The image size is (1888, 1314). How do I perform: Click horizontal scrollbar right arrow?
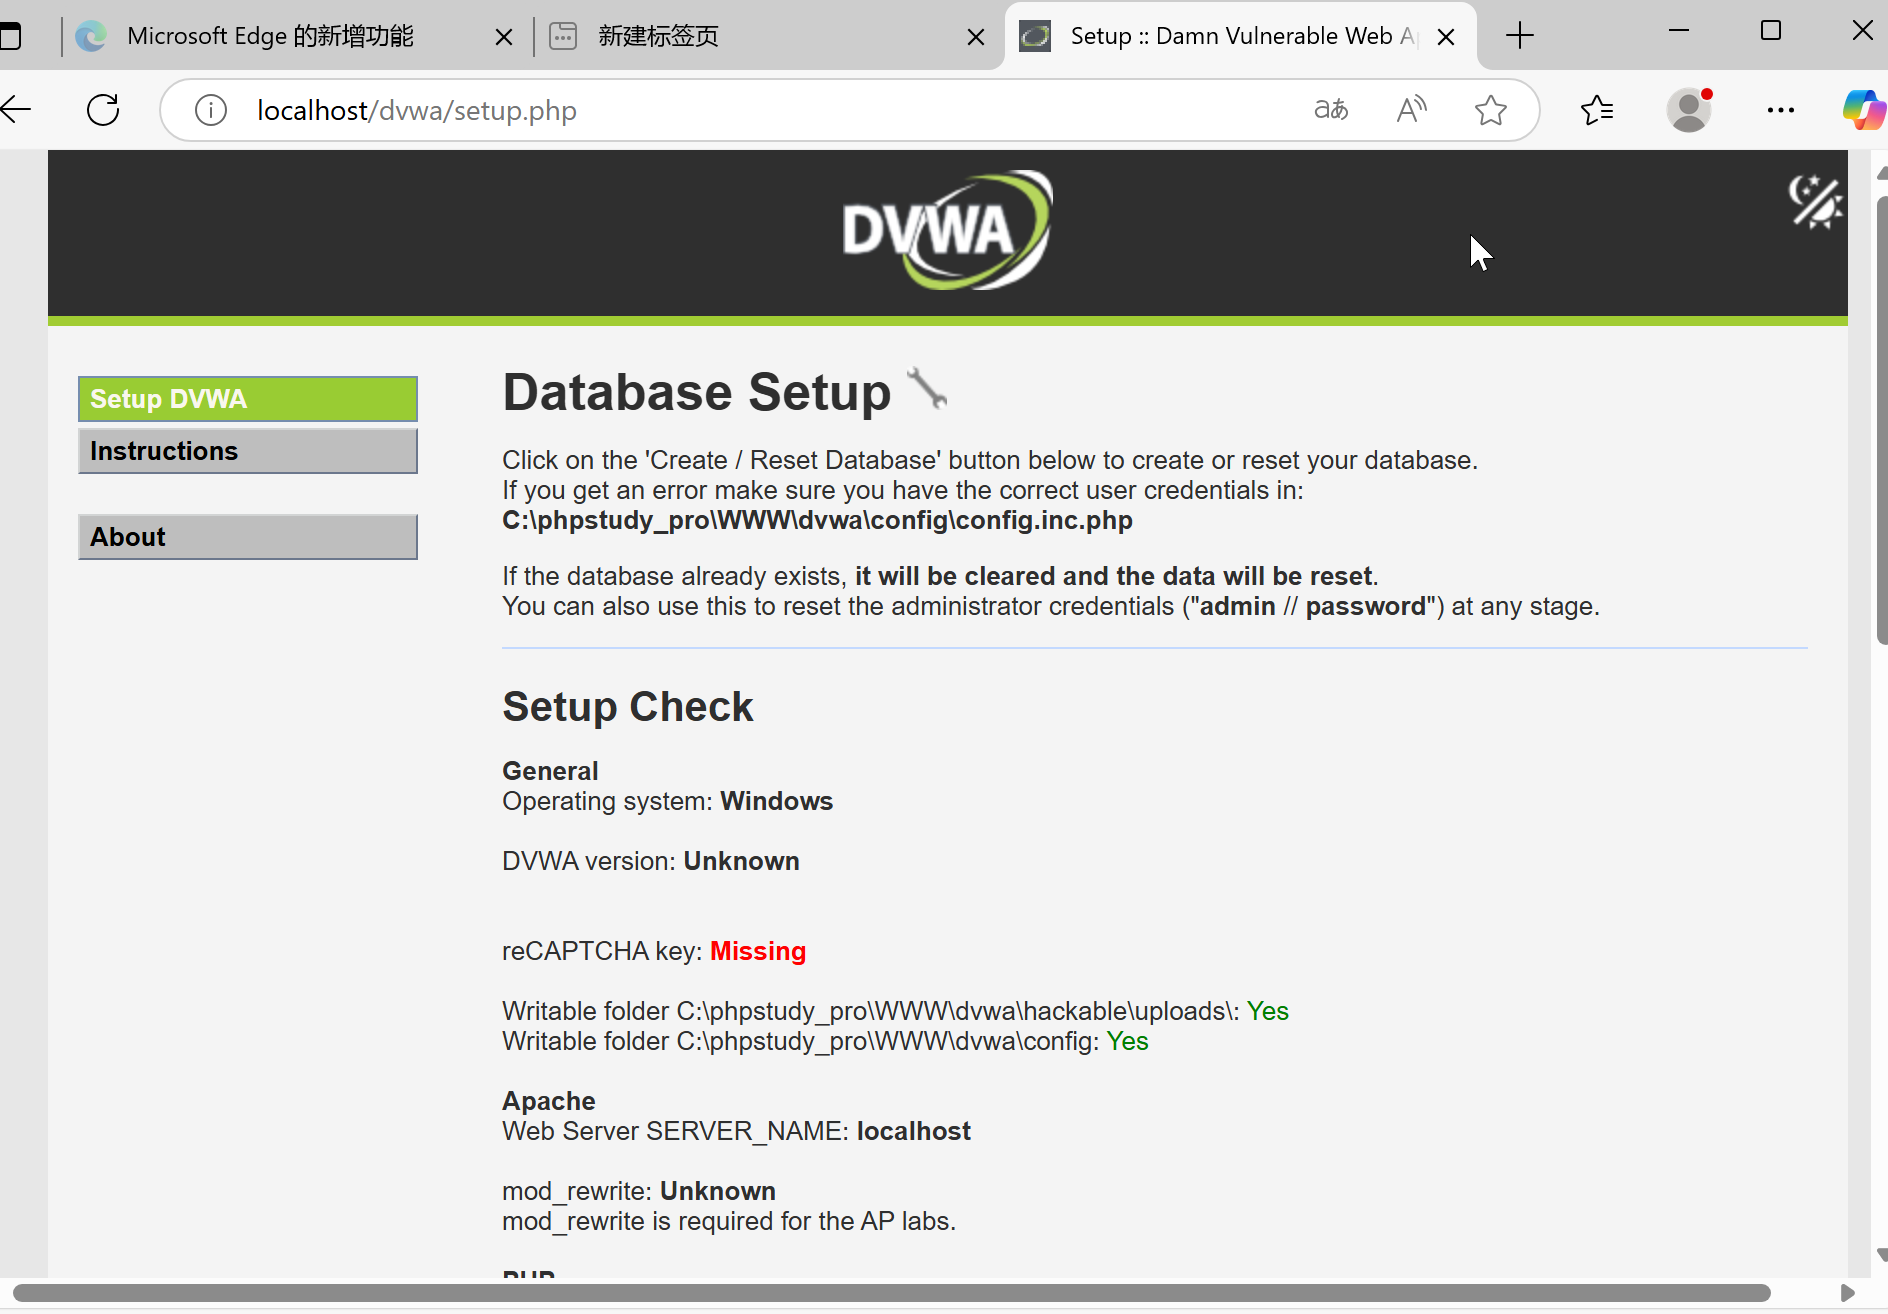(1847, 1293)
